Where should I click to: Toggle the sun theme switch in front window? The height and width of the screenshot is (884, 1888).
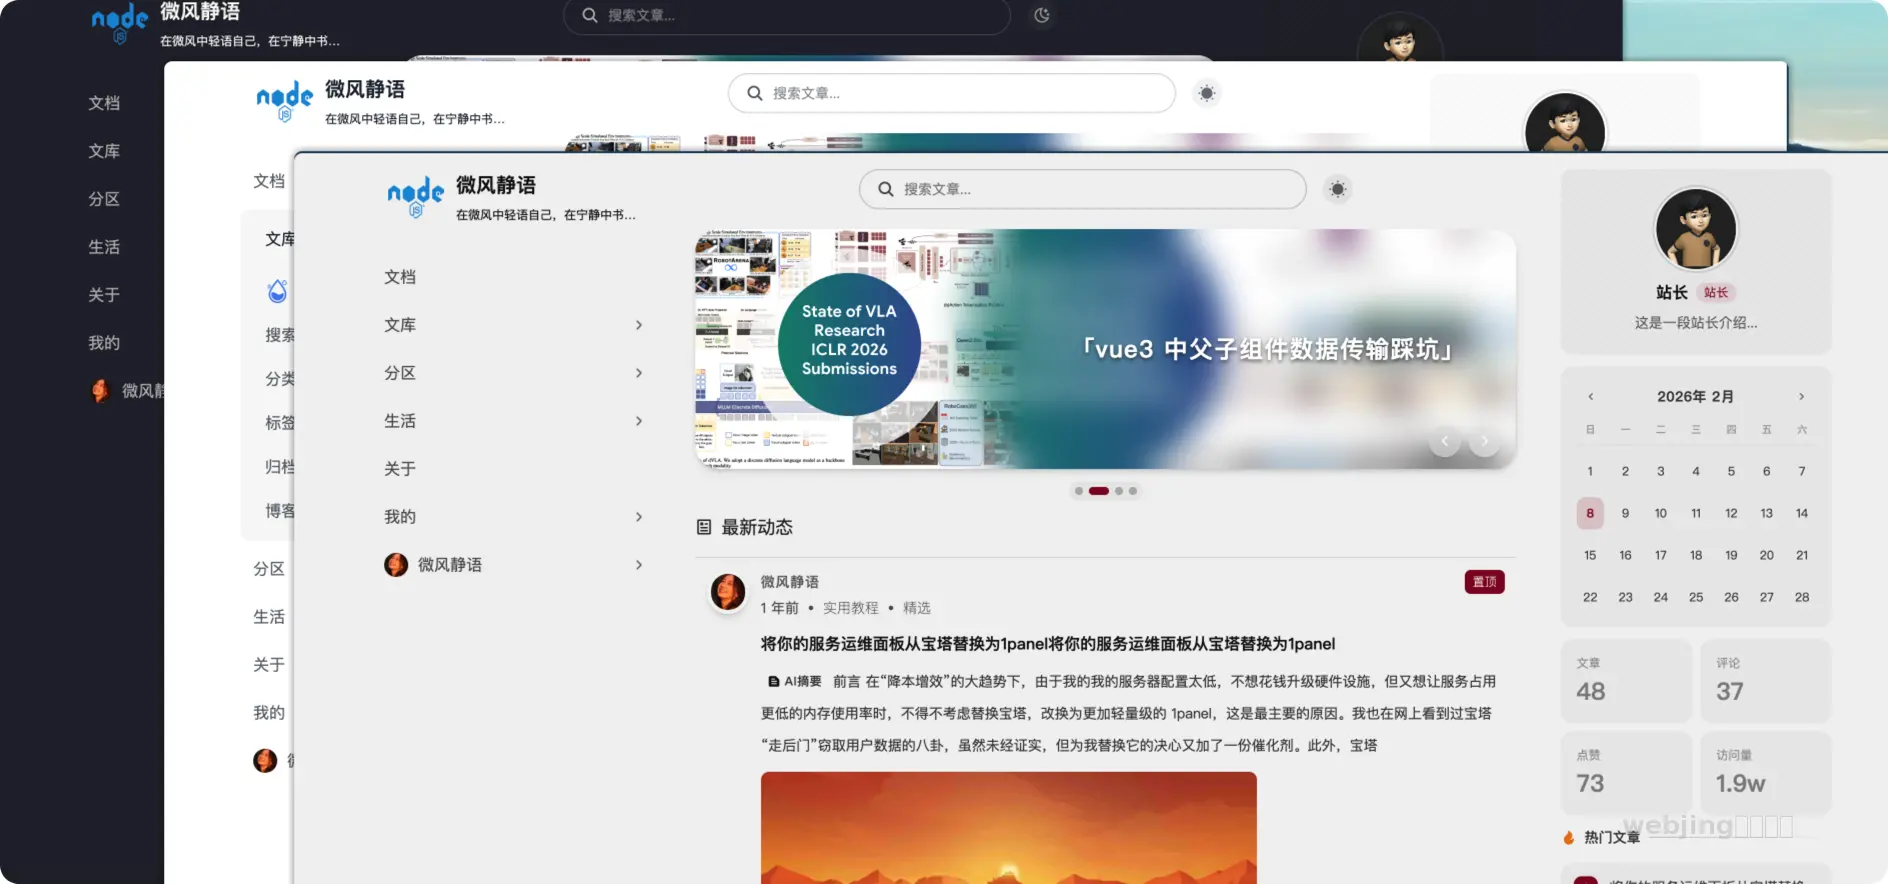pyautogui.click(x=1338, y=189)
